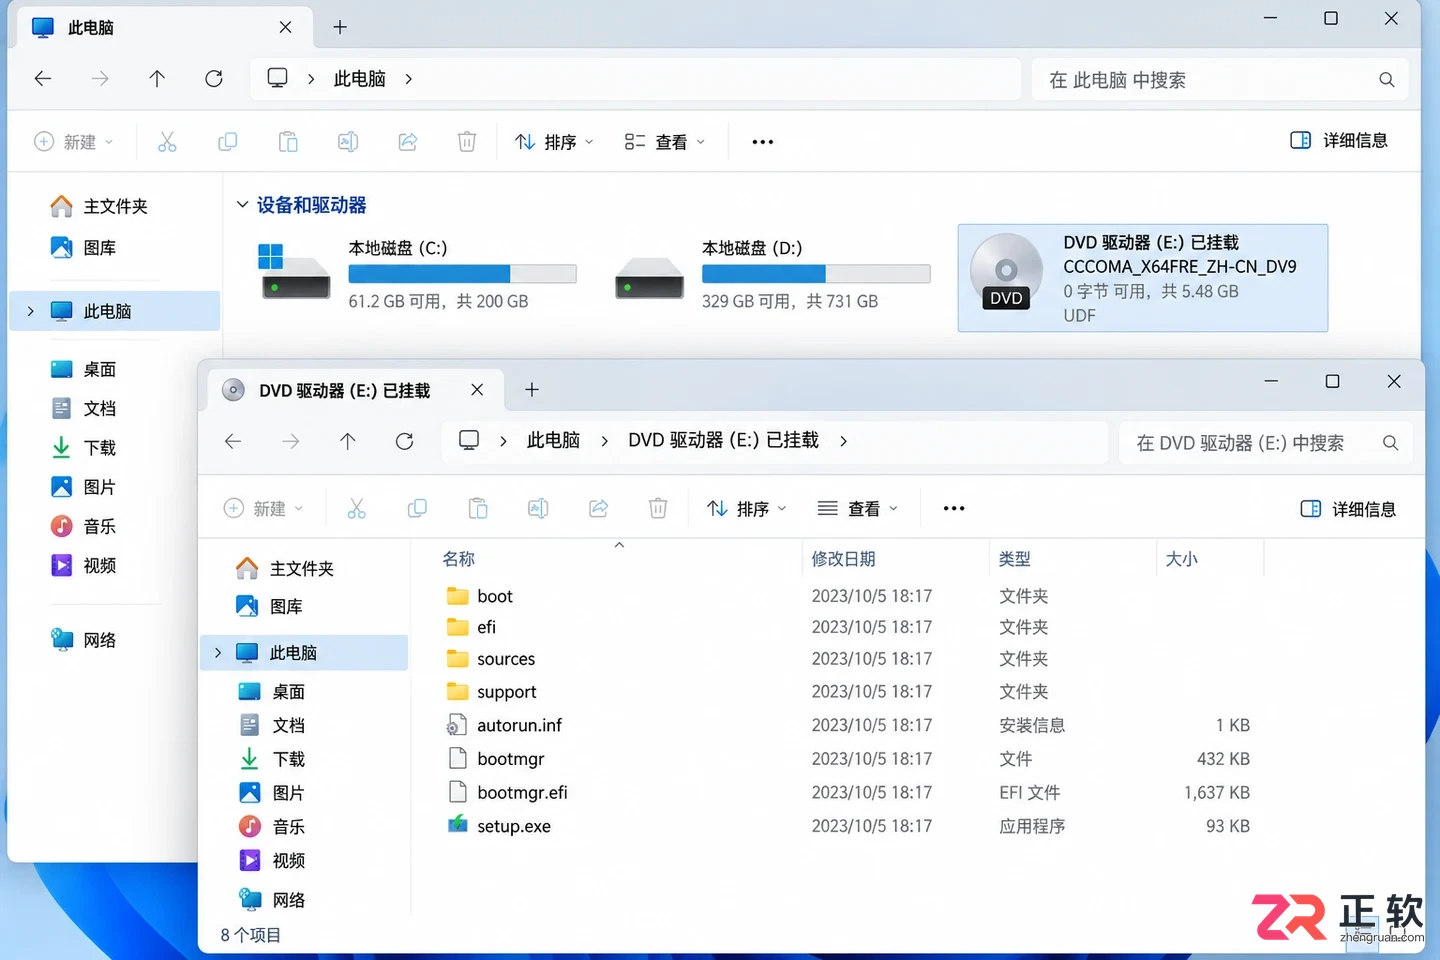Click Rename icon in DVD drive window toolbar
1440x960 pixels.
click(x=538, y=509)
